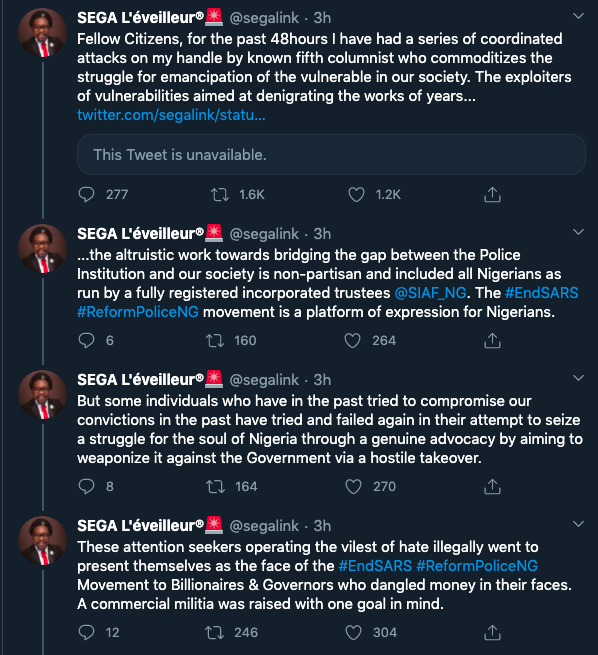598x655 pixels.
Task: Like the tweet showing 270 likes
Action: point(353,487)
